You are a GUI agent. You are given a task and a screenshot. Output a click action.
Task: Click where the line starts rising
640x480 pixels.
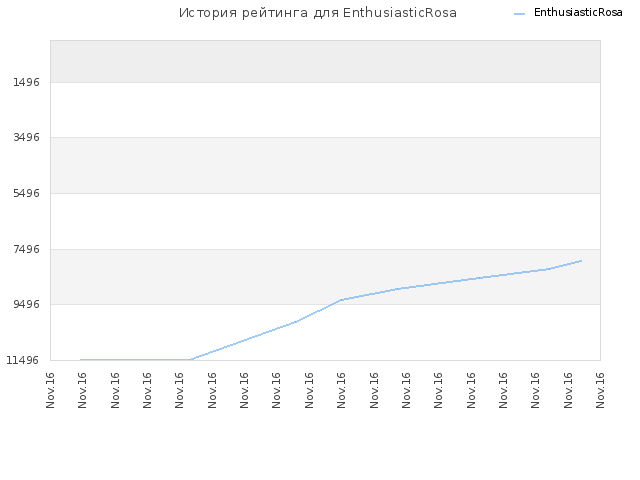coord(191,360)
